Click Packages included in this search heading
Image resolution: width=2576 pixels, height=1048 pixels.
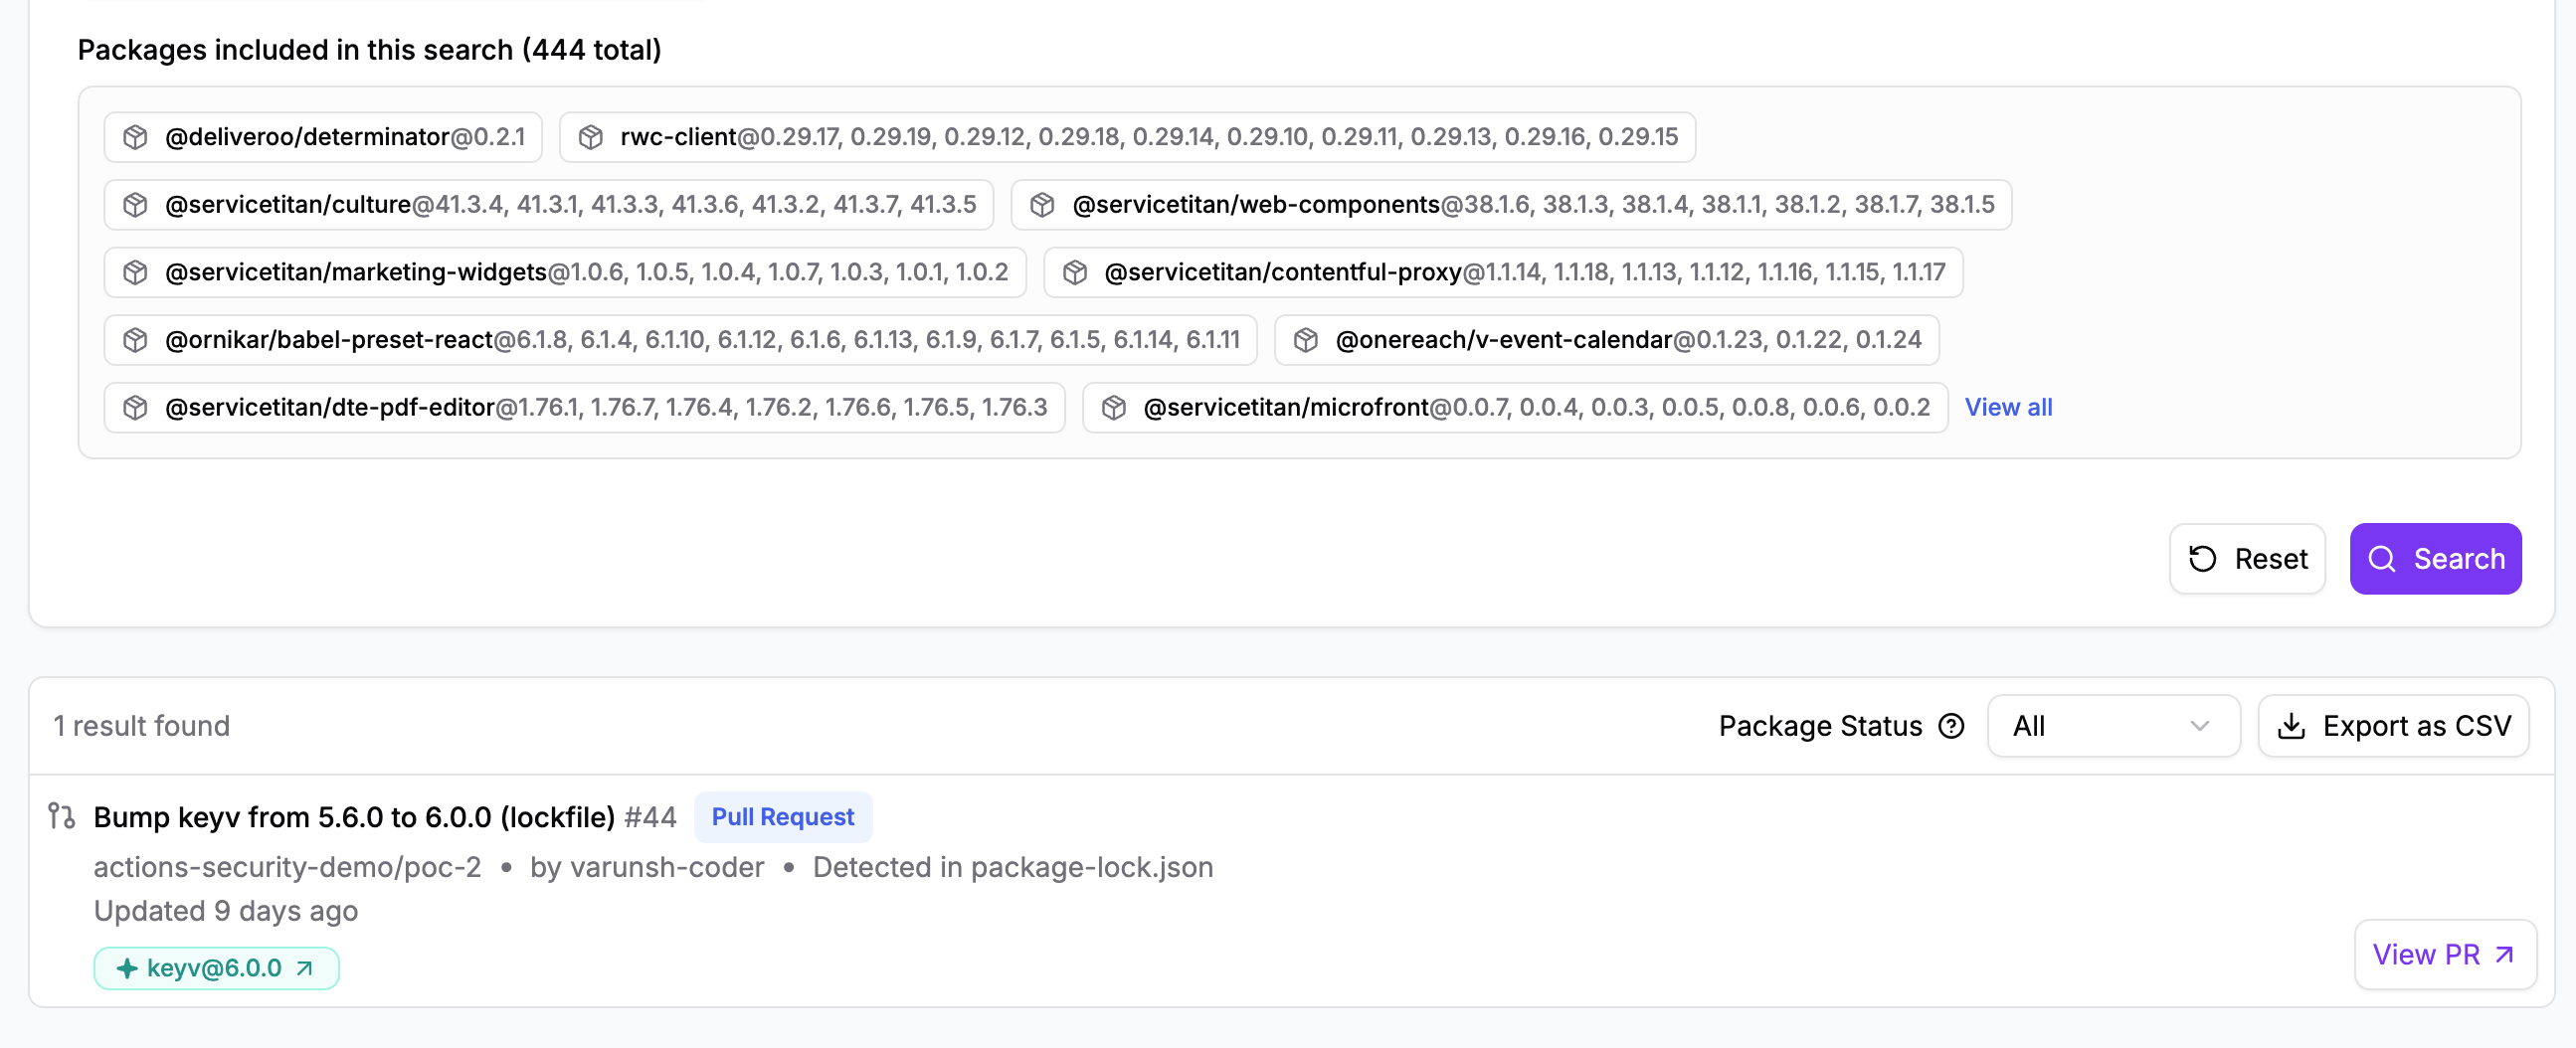pos(369,50)
